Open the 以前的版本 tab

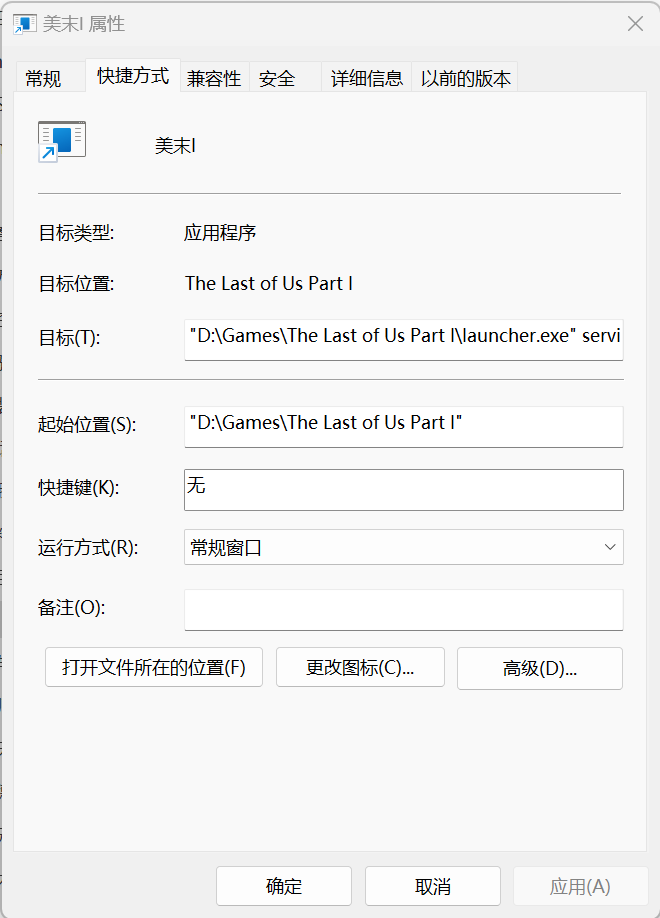465,75
